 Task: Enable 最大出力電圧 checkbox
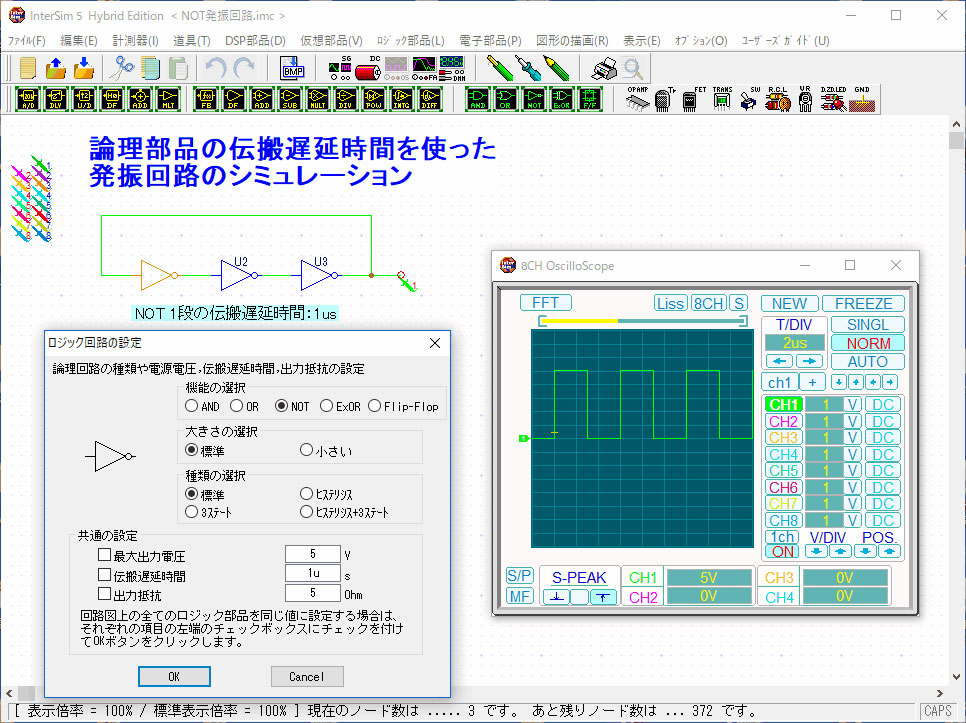click(104, 555)
